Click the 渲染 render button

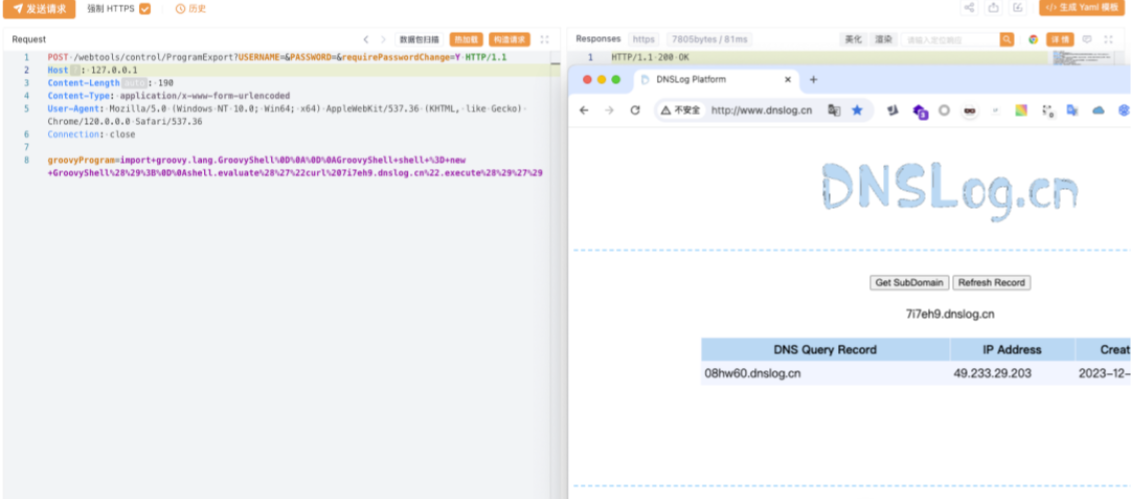(x=883, y=40)
